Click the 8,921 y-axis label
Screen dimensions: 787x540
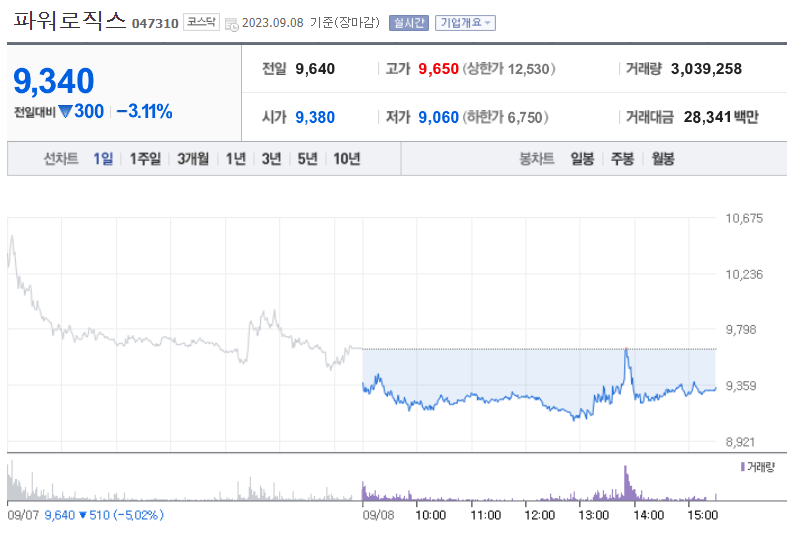741,442
